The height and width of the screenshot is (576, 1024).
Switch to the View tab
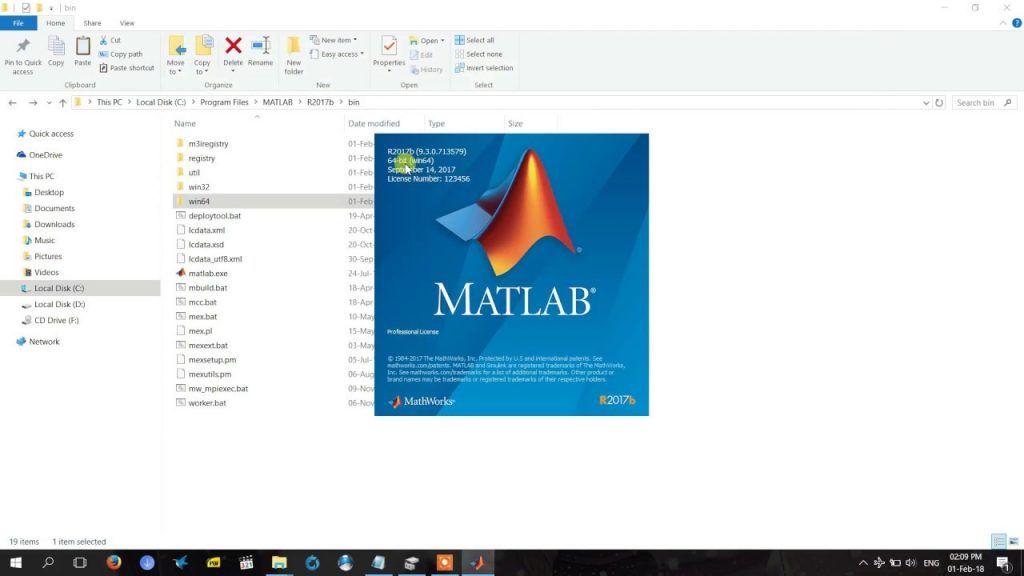point(127,23)
